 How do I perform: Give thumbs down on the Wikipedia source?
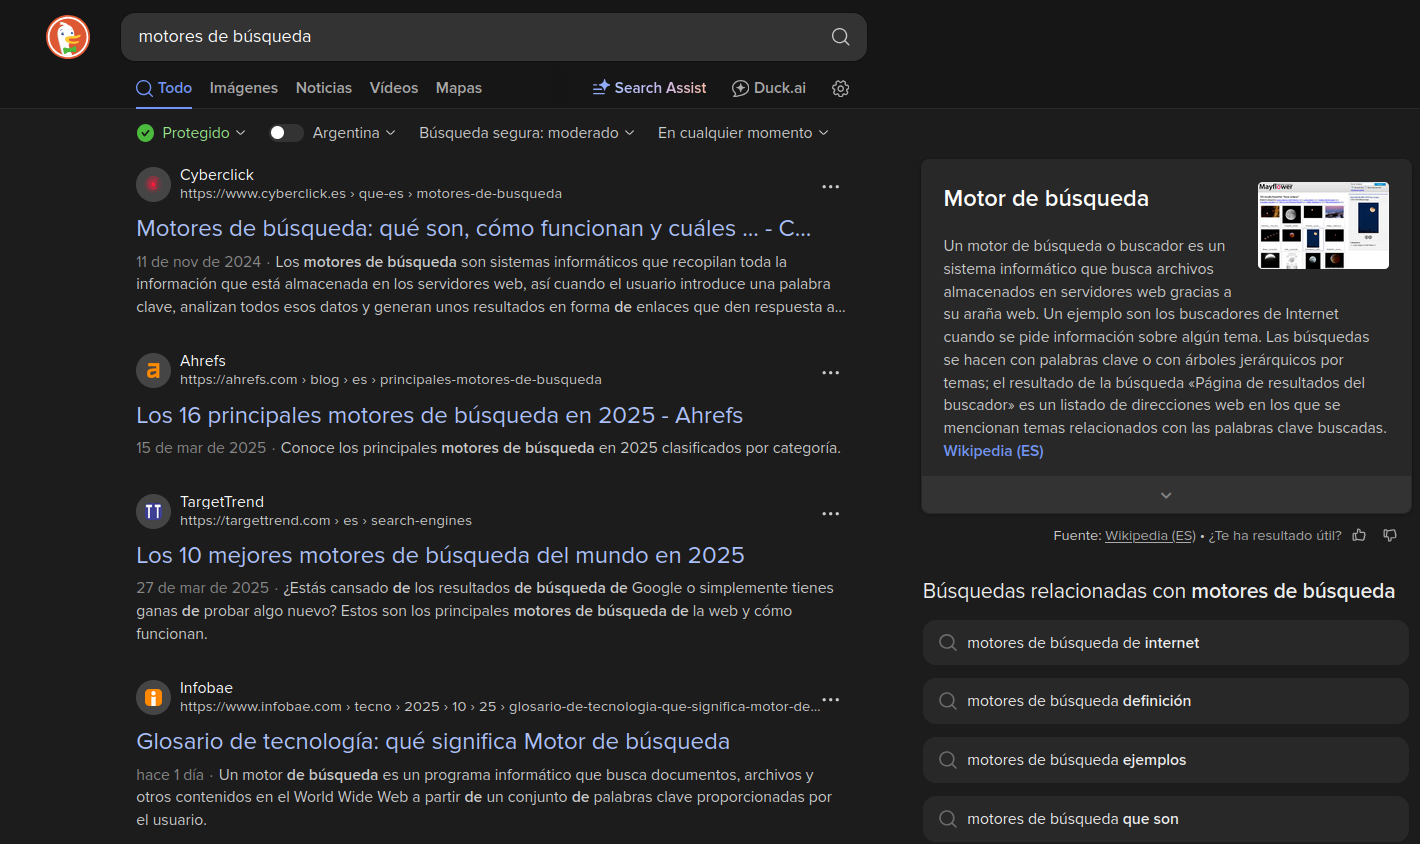[1390, 535]
